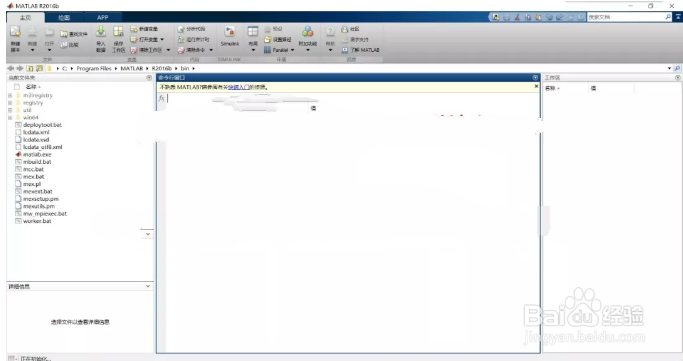Open the Clear Commands (清除命令) dropdown arrow

(x=211, y=50)
